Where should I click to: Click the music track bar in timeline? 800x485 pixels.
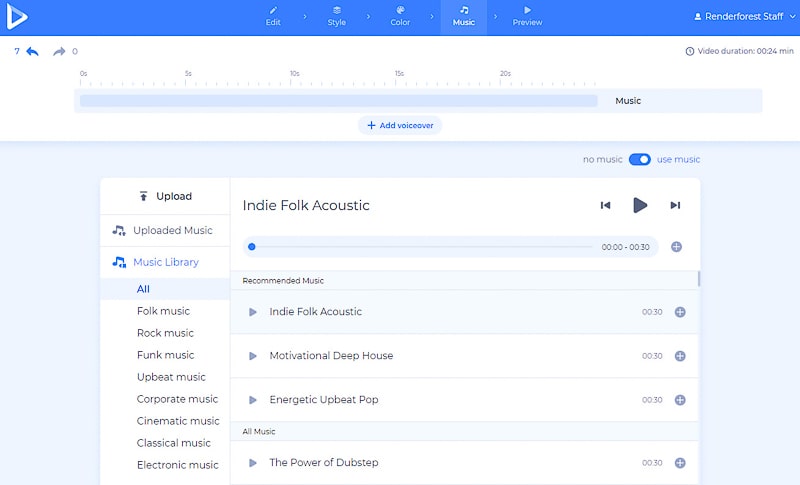pos(338,101)
